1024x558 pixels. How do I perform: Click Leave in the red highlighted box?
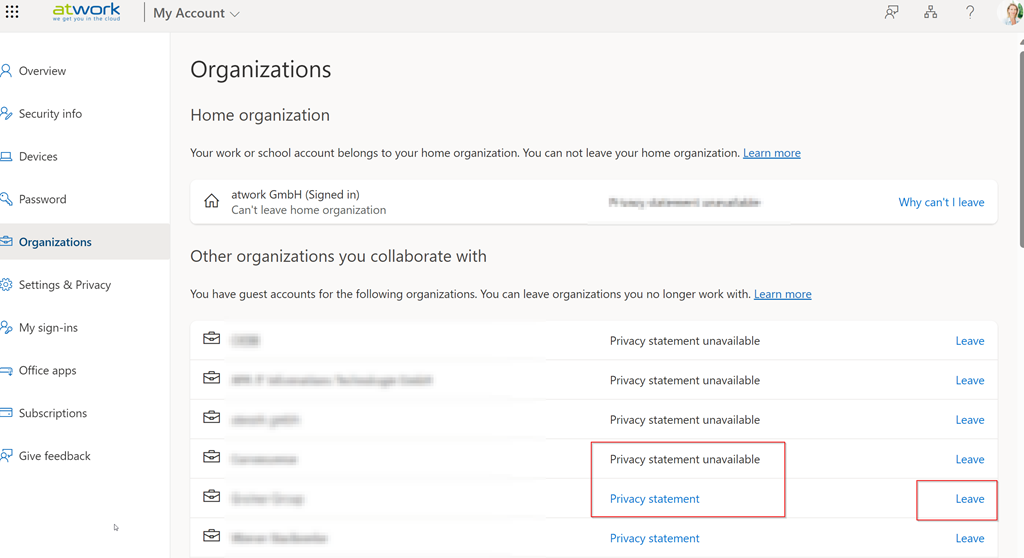pos(969,499)
